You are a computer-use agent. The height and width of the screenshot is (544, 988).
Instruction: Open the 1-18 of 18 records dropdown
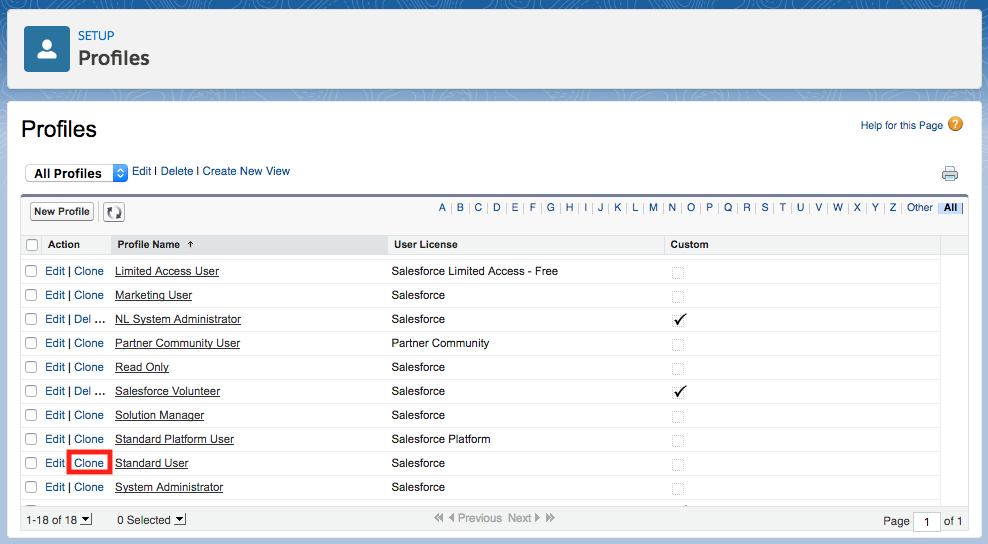pos(86,519)
